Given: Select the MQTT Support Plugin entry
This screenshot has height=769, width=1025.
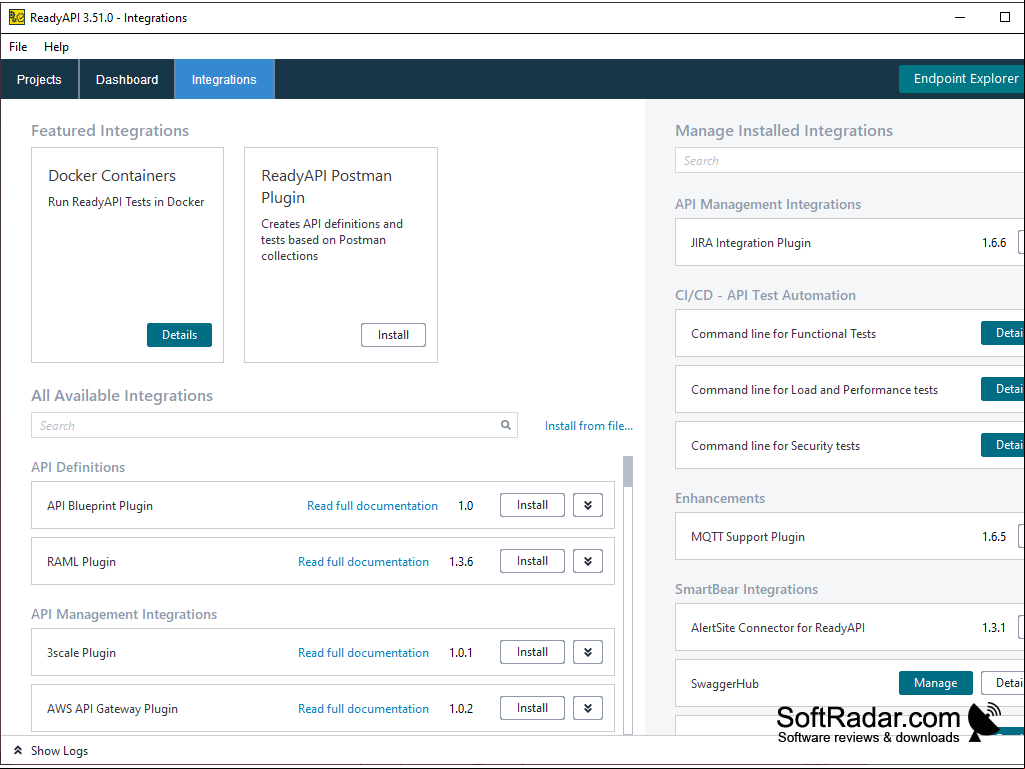Looking at the screenshot, I should tap(850, 536).
